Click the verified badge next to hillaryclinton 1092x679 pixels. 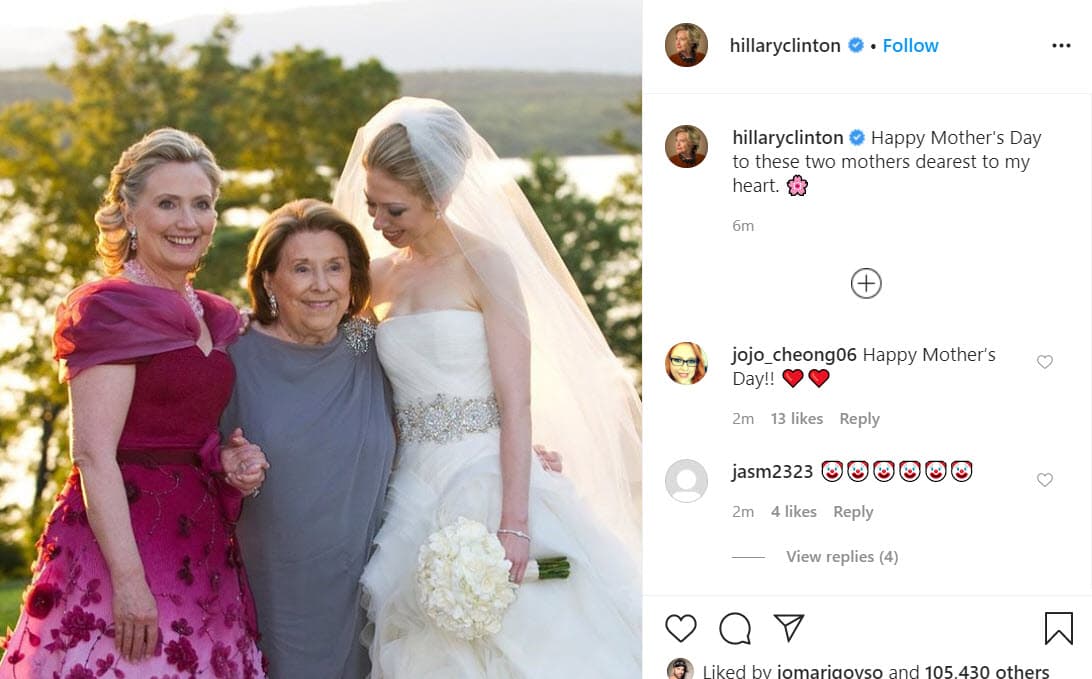[x=855, y=45]
